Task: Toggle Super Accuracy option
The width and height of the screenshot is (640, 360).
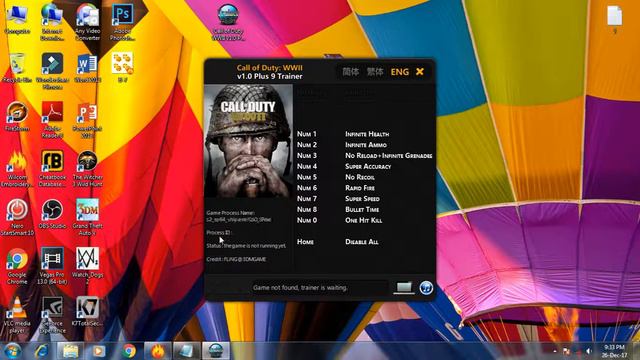Action: [x=368, y=166]
